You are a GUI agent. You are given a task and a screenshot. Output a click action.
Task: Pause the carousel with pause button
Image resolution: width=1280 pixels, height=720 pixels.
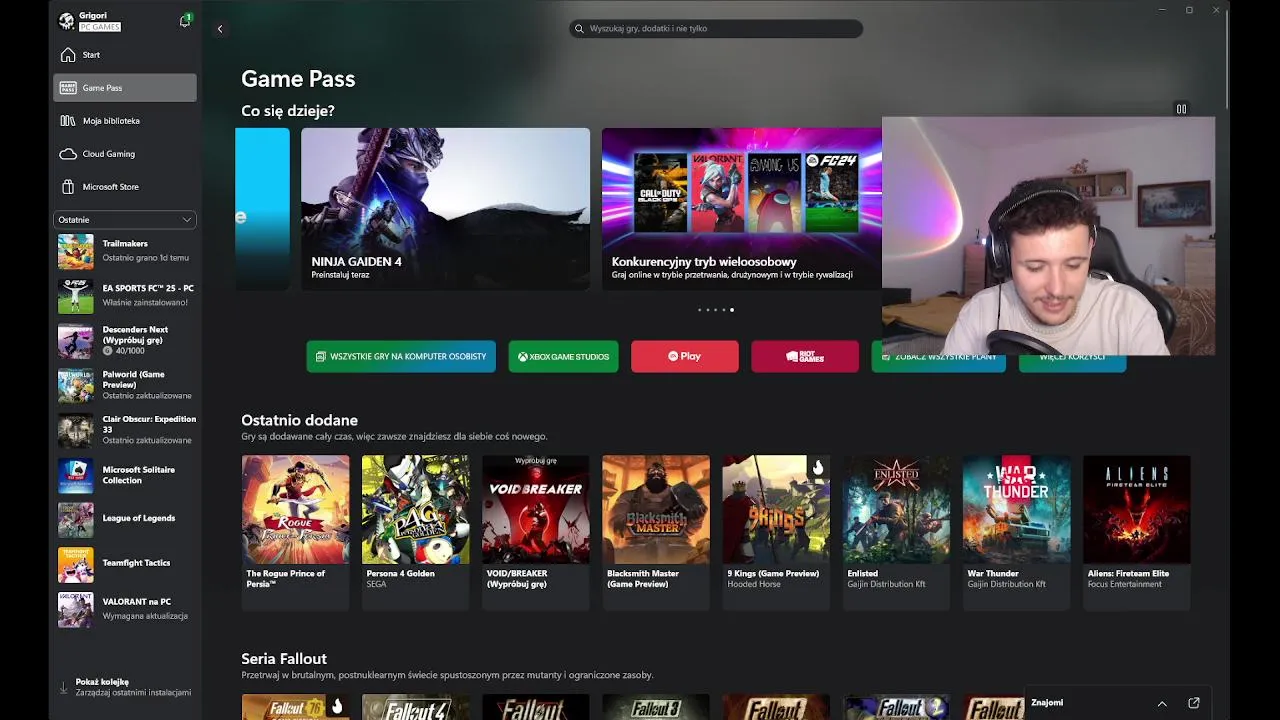click(1181, 109)
